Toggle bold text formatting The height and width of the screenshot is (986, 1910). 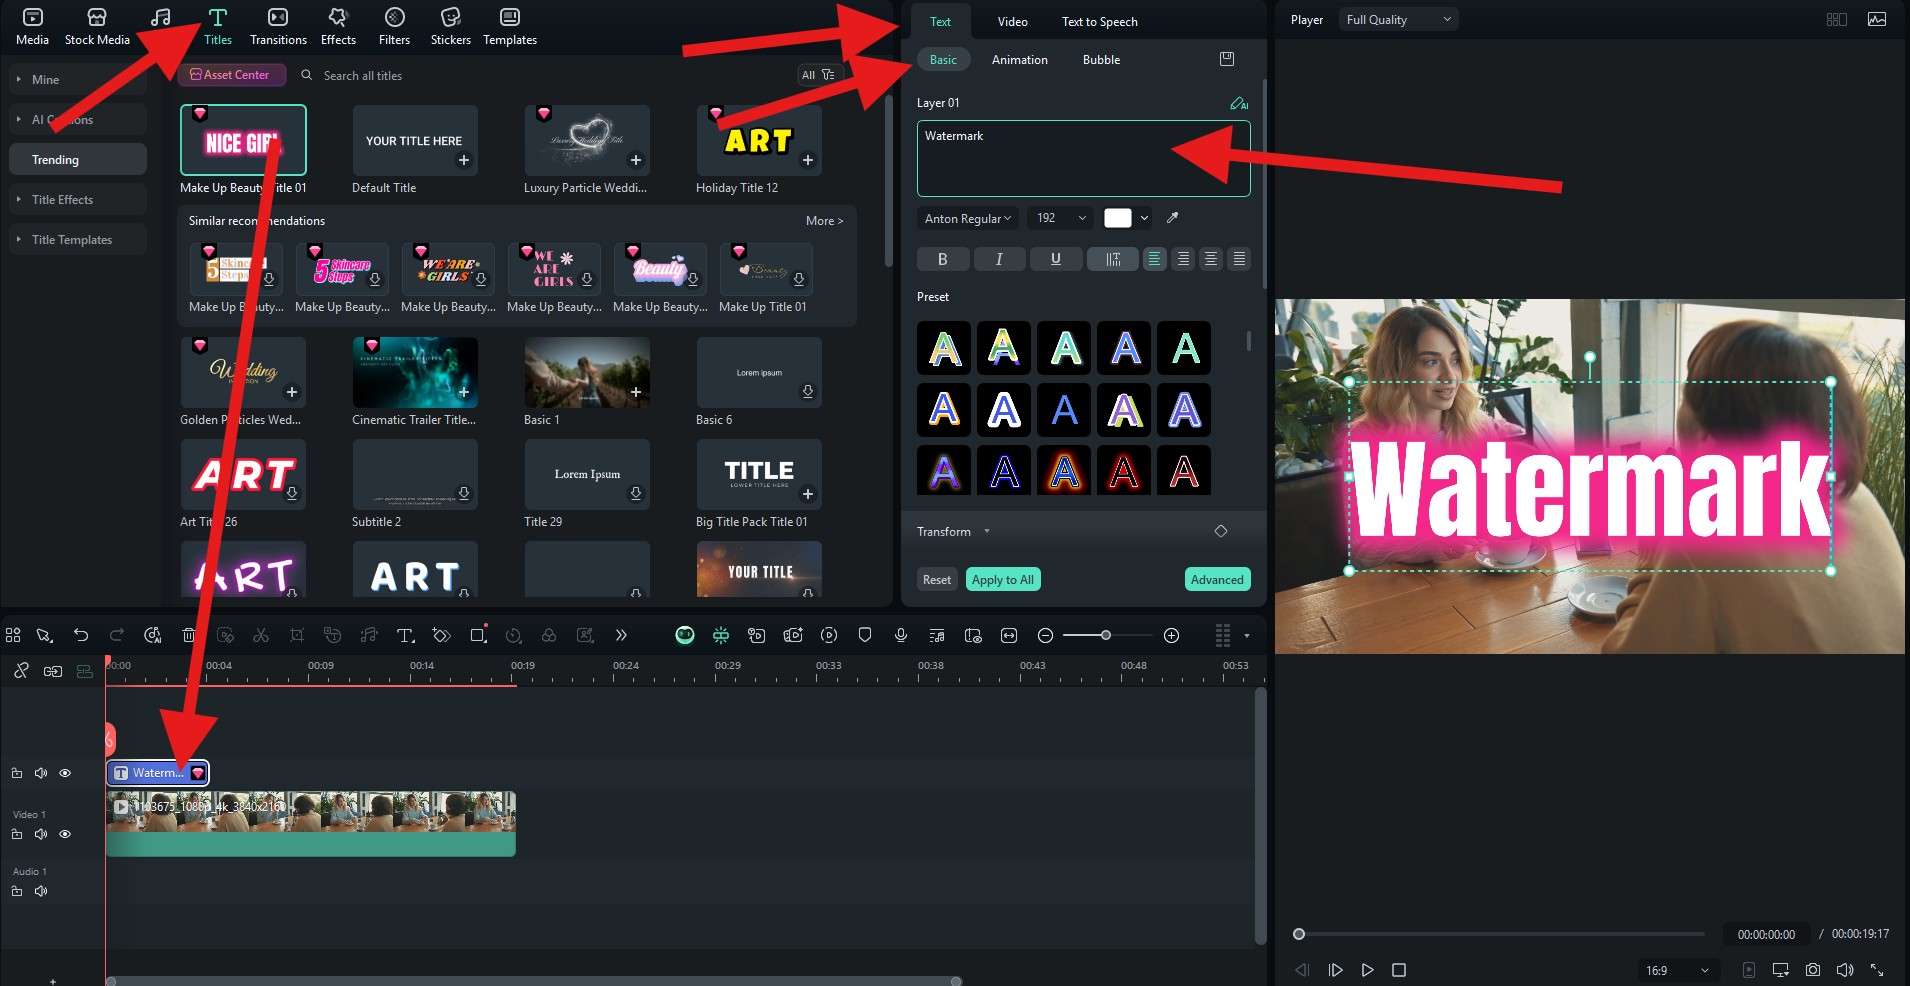click(x=943, y=259)
